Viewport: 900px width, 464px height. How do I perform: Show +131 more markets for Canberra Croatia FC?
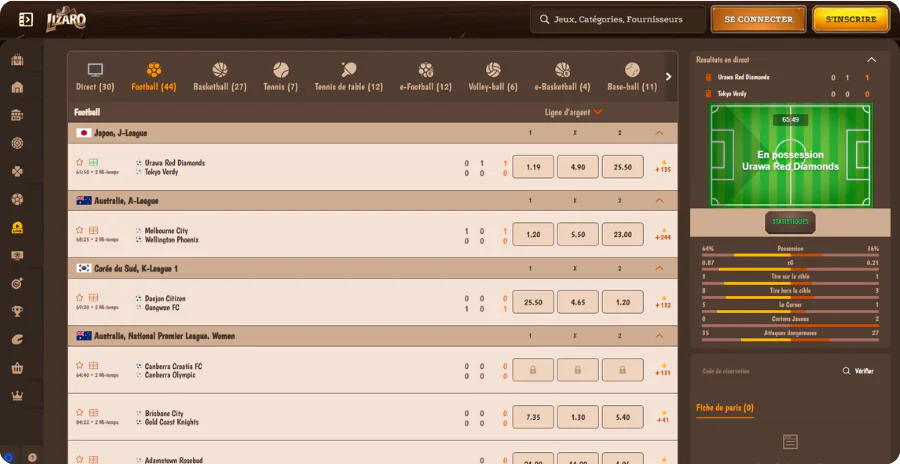click(x=663, y=370)
